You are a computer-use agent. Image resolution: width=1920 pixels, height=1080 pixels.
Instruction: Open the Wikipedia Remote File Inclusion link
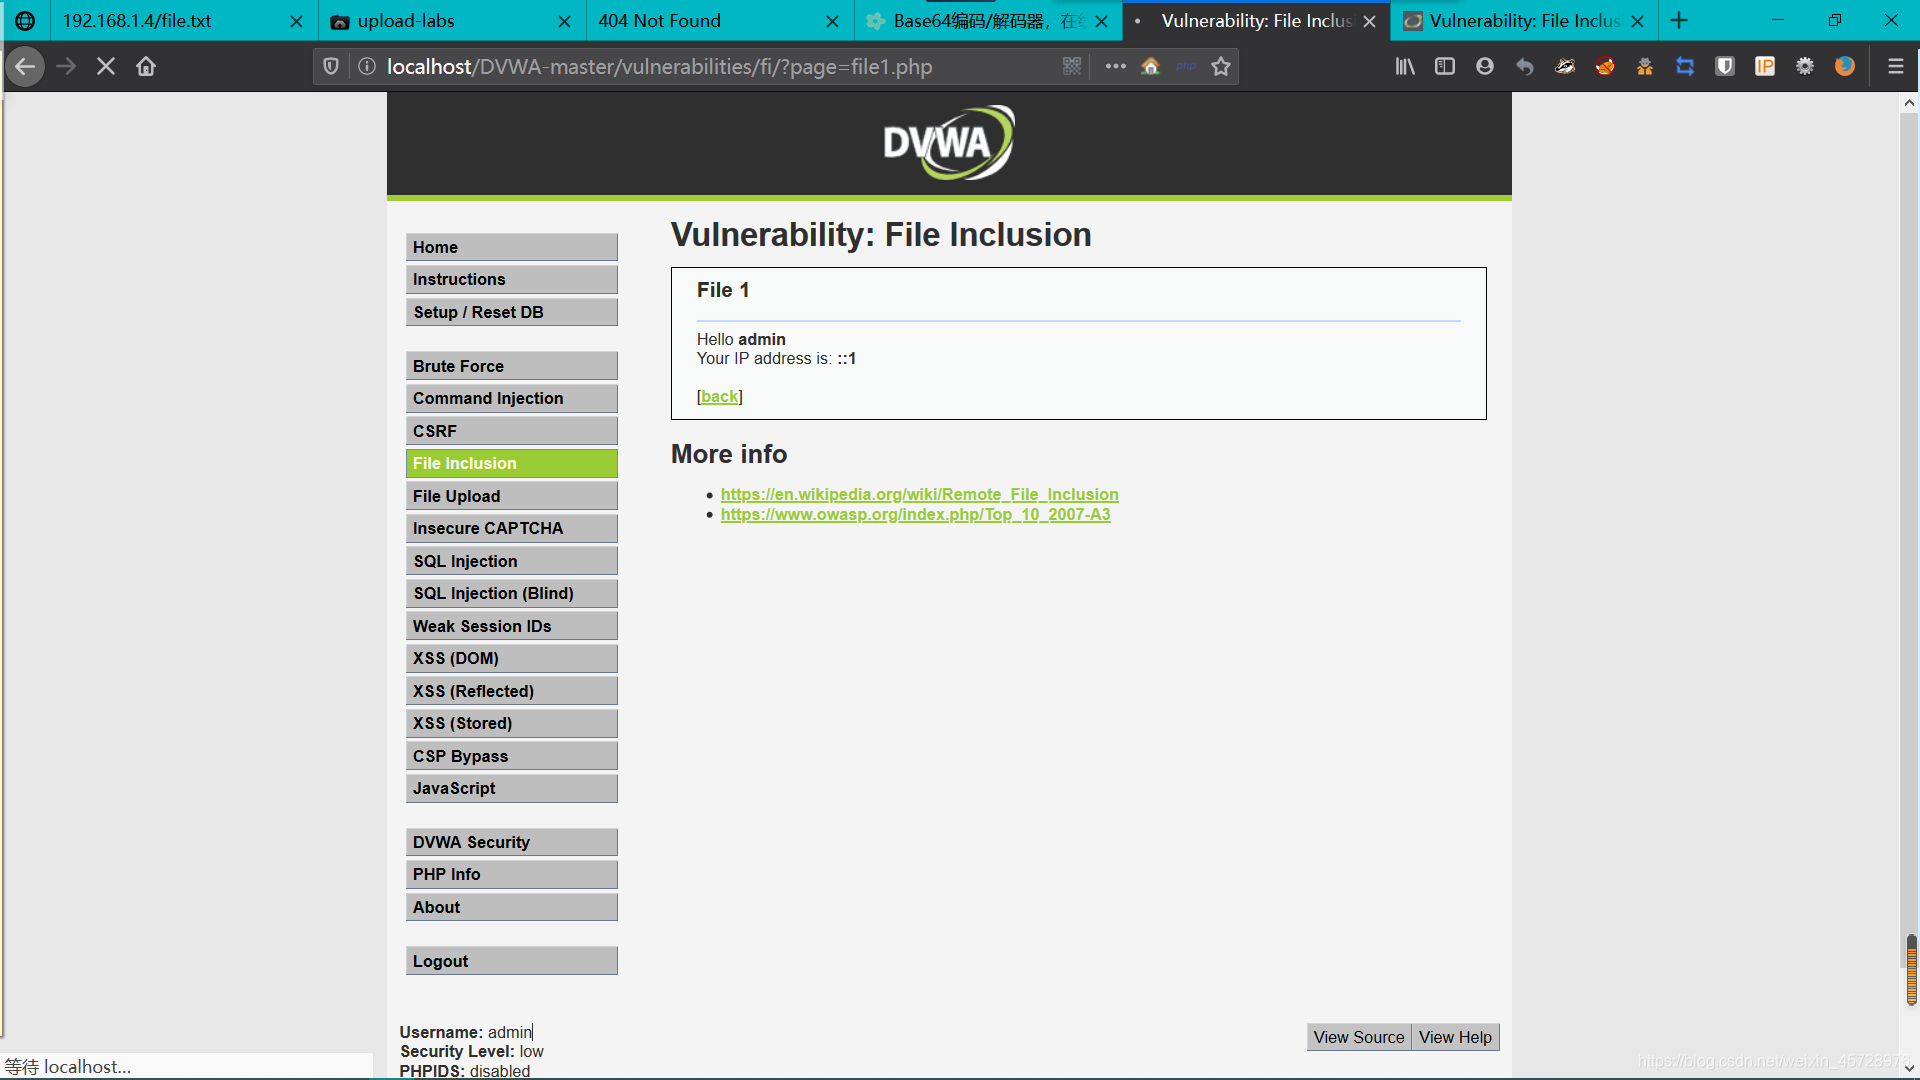[x=919, y=494]
